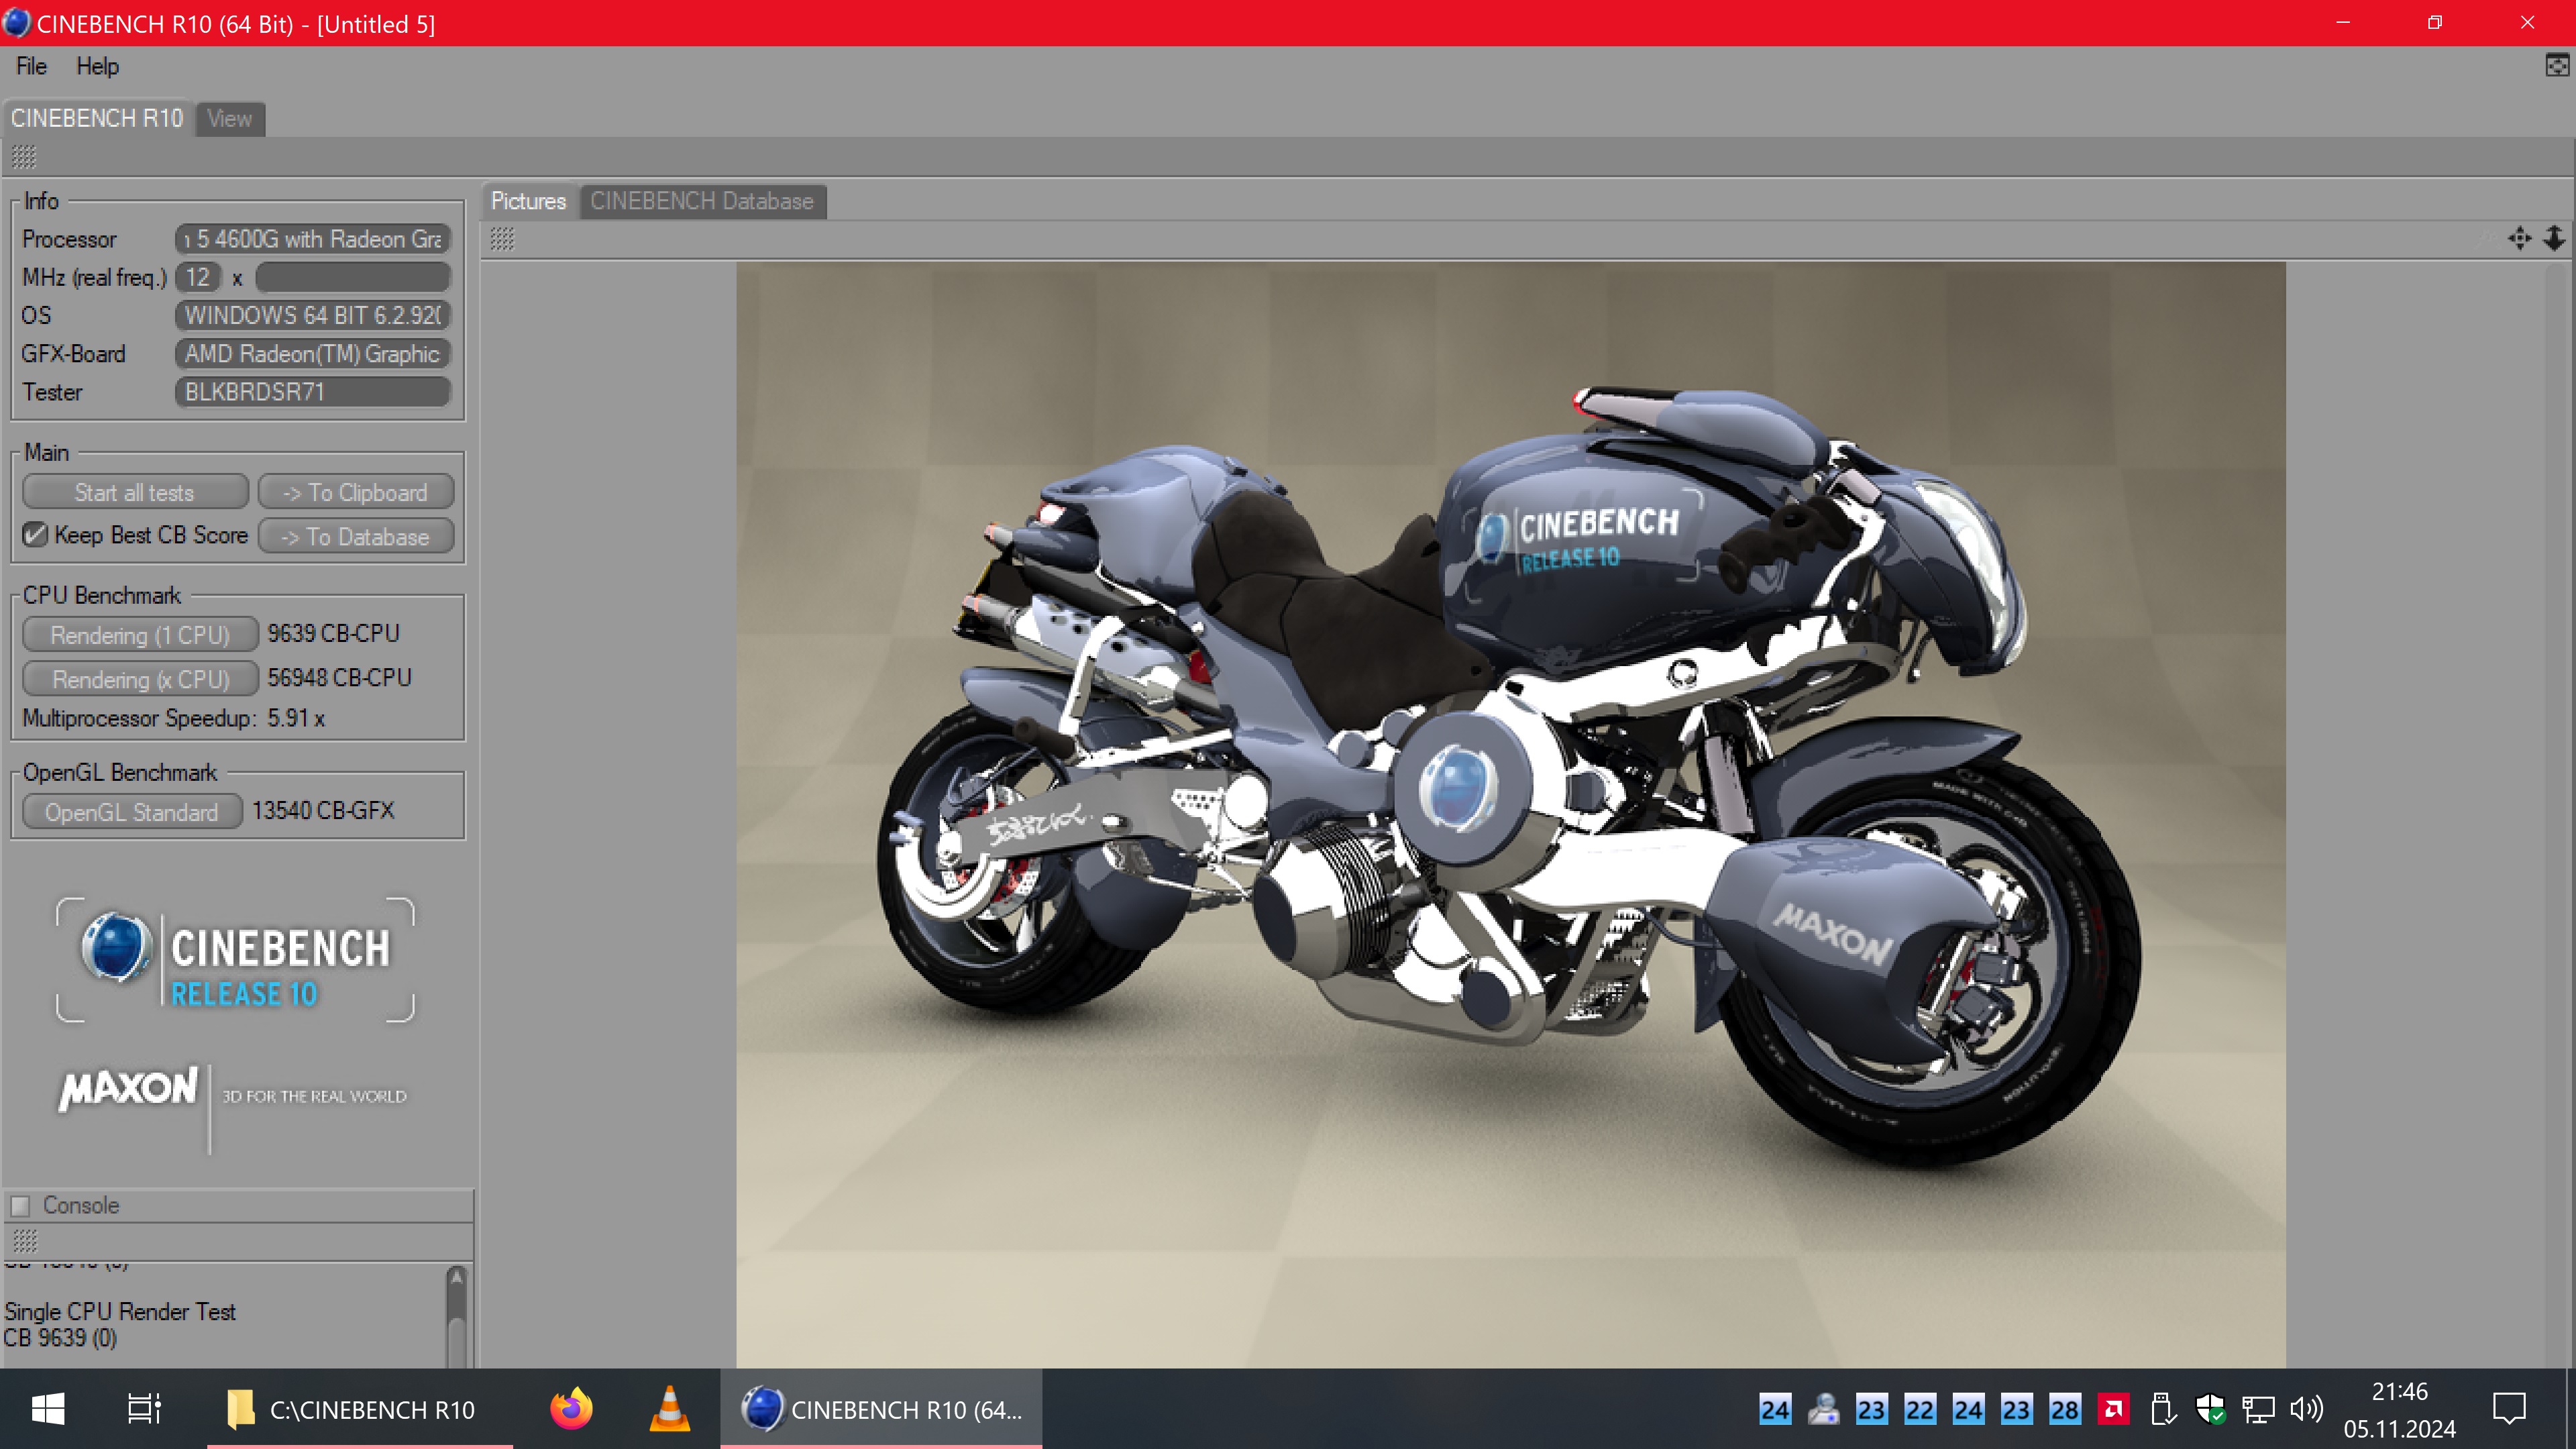Click the move view icon in Pictures panel

(2519, 238)
